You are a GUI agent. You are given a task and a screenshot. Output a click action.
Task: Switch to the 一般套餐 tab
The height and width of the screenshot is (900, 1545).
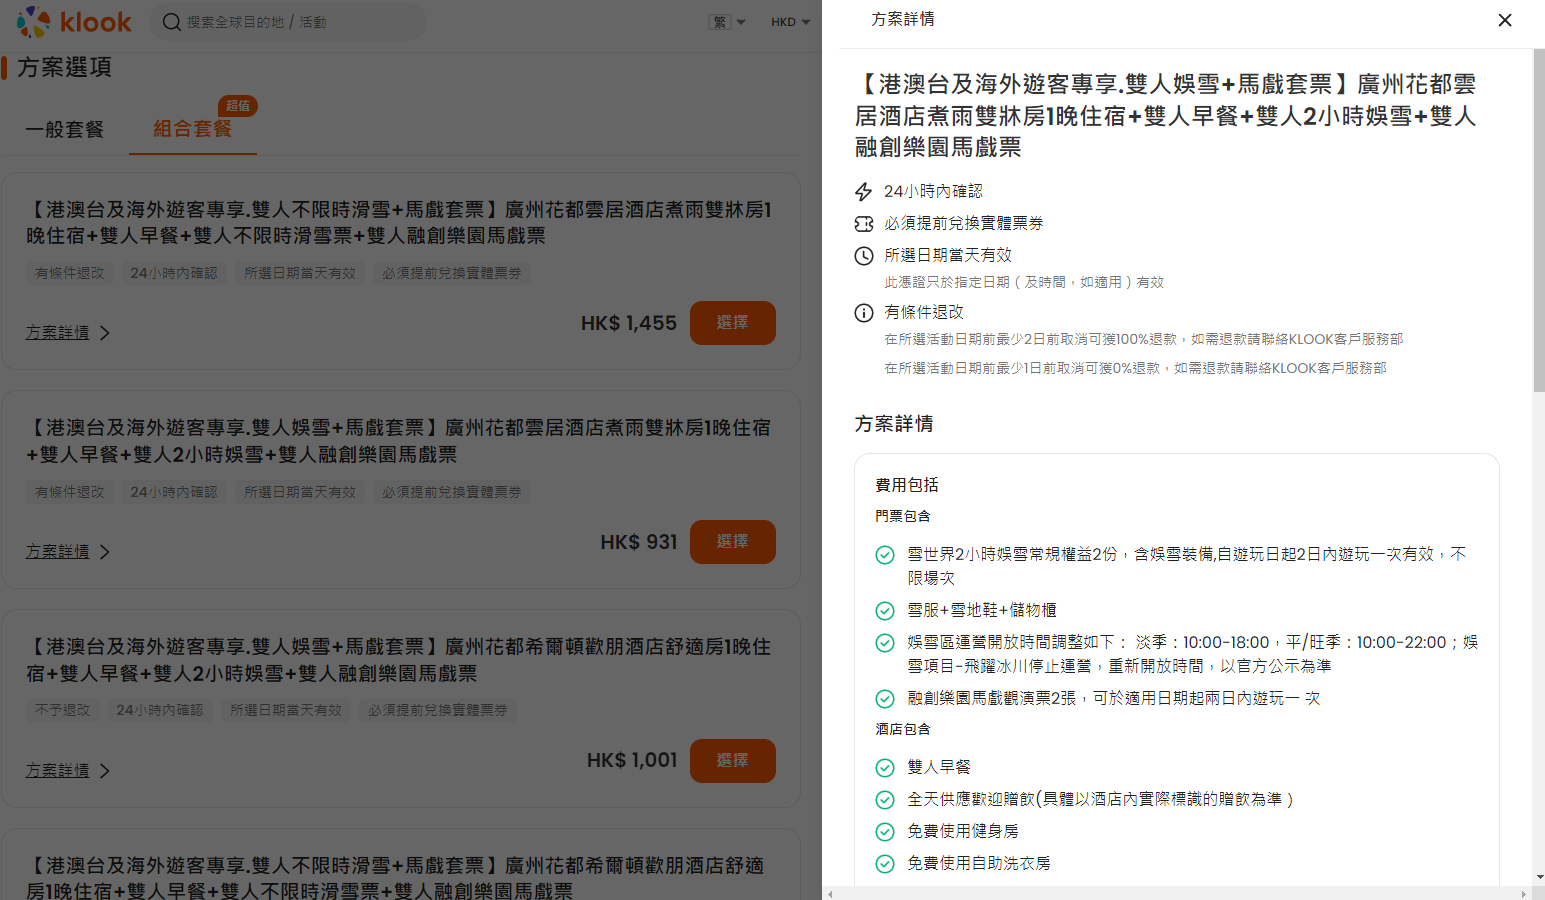pos(65,129)
